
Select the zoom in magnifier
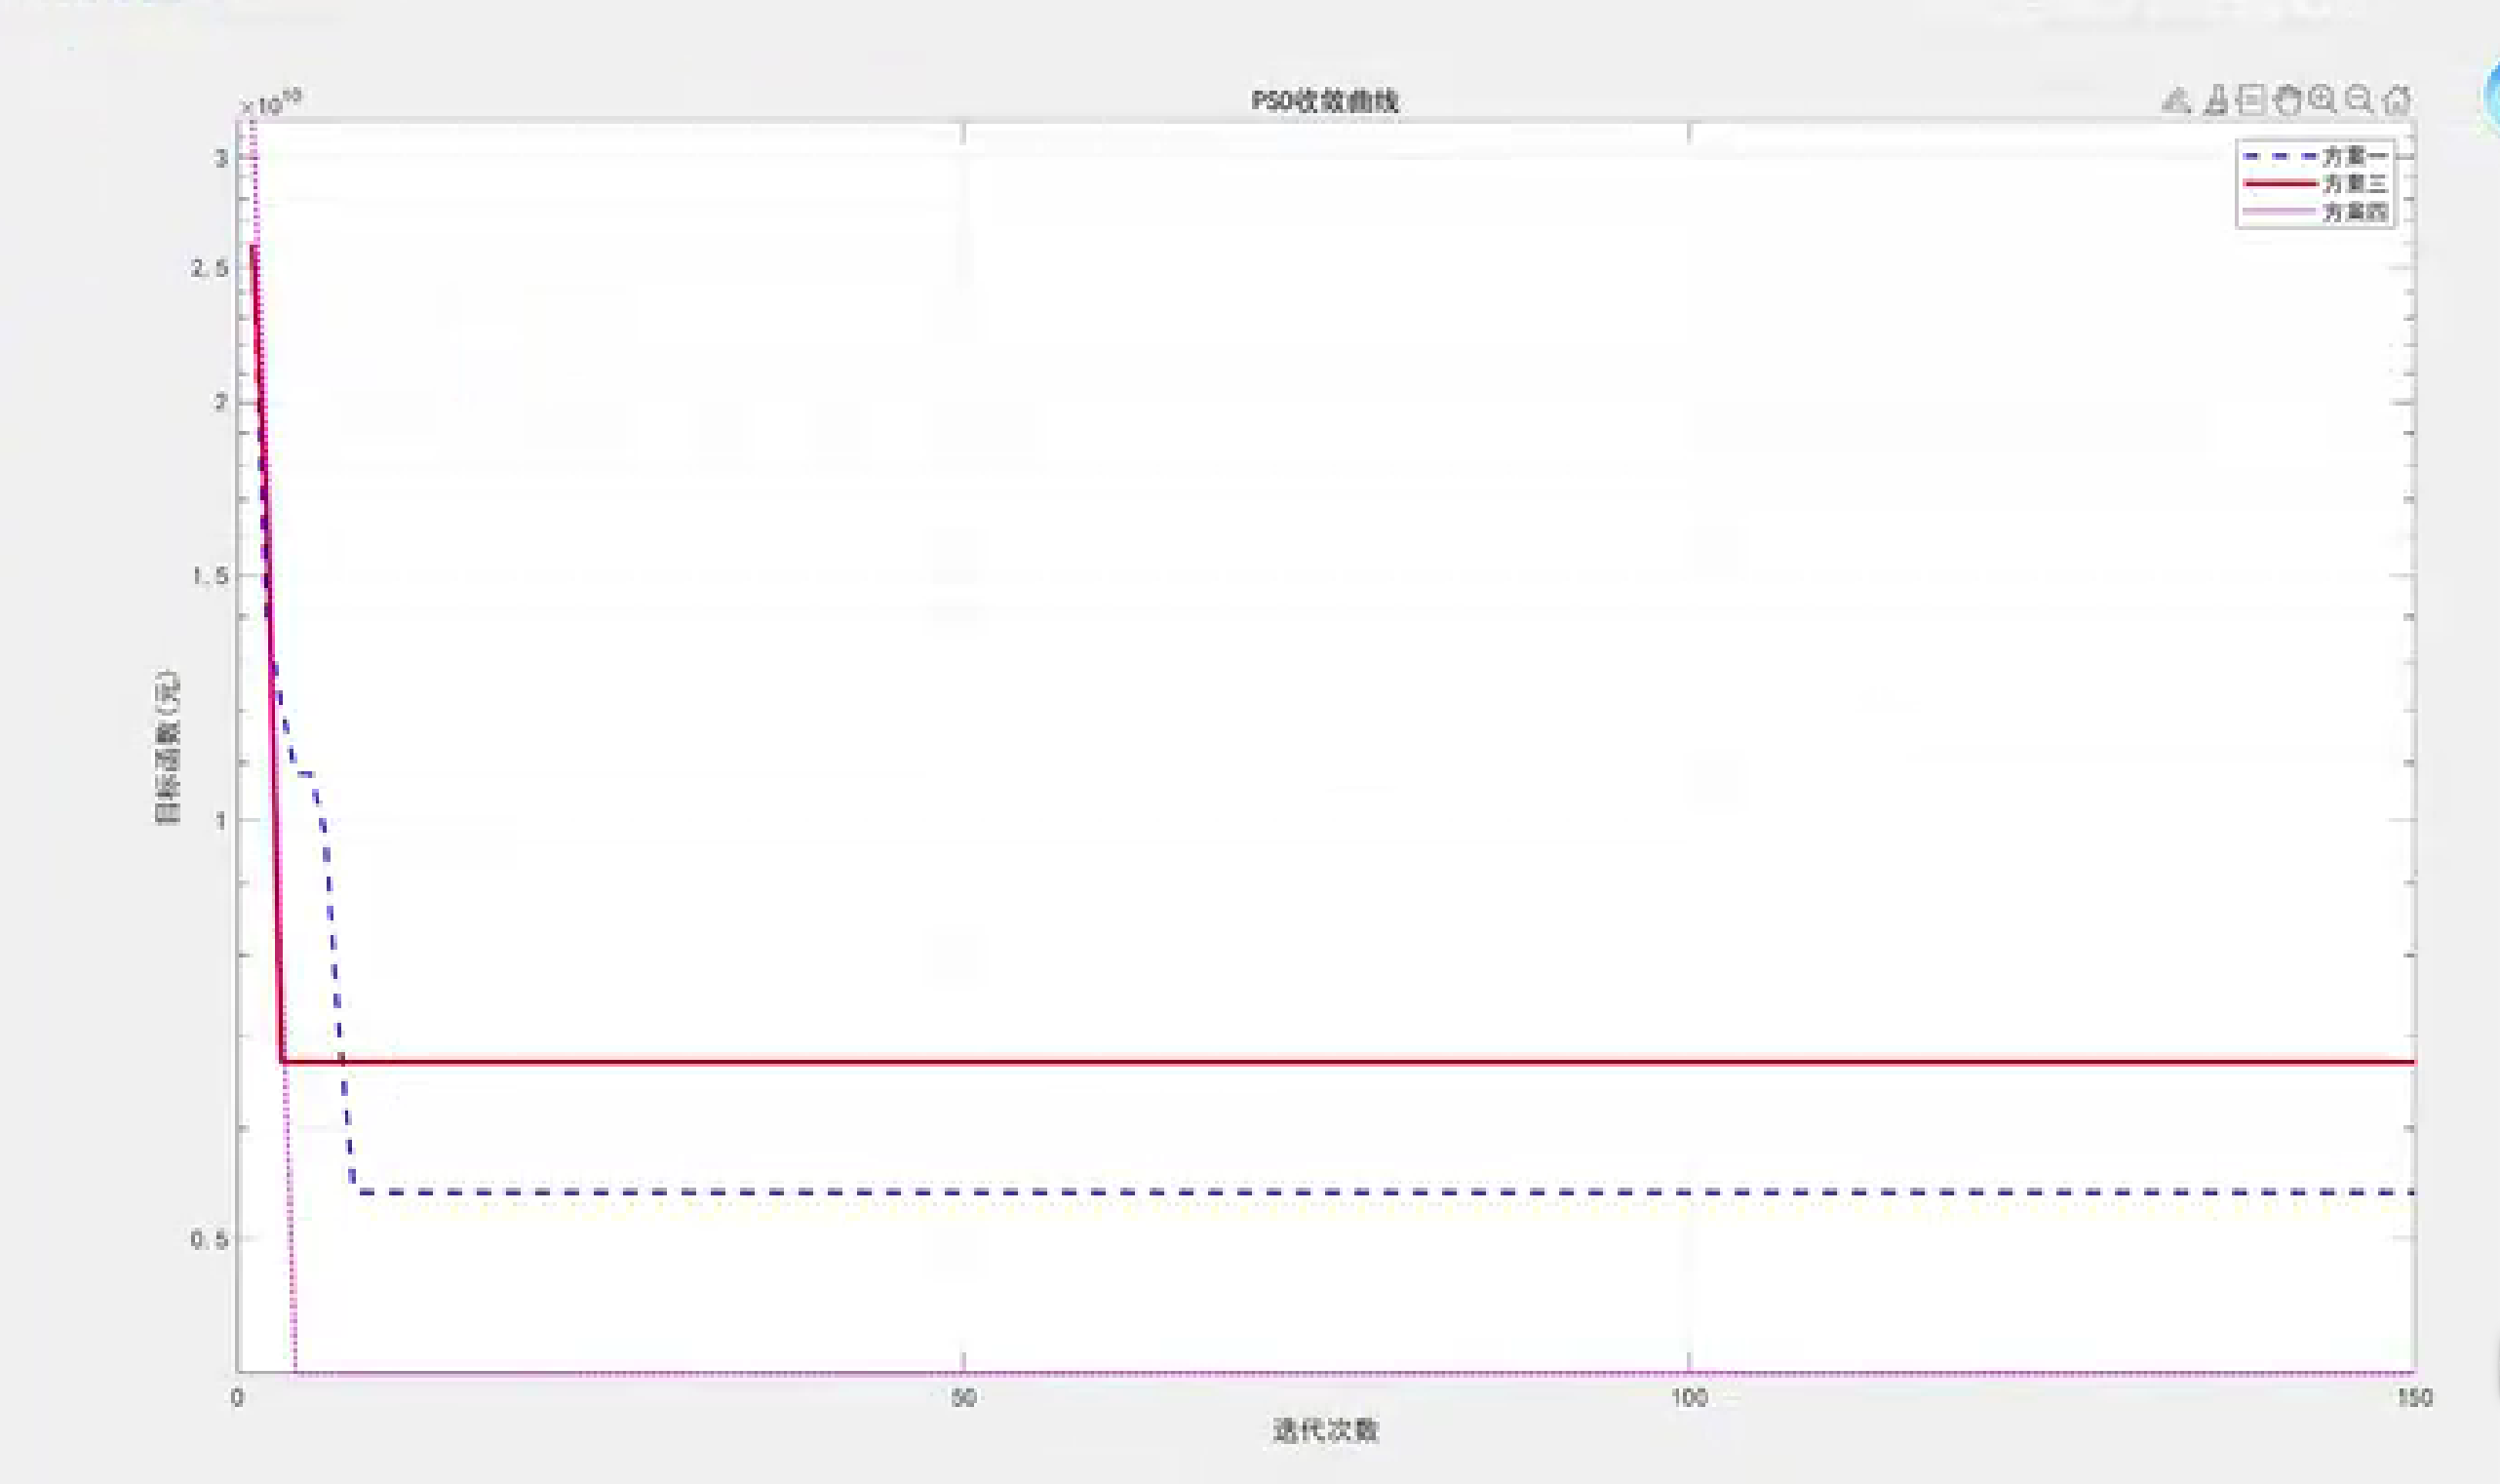(2323, 100)
